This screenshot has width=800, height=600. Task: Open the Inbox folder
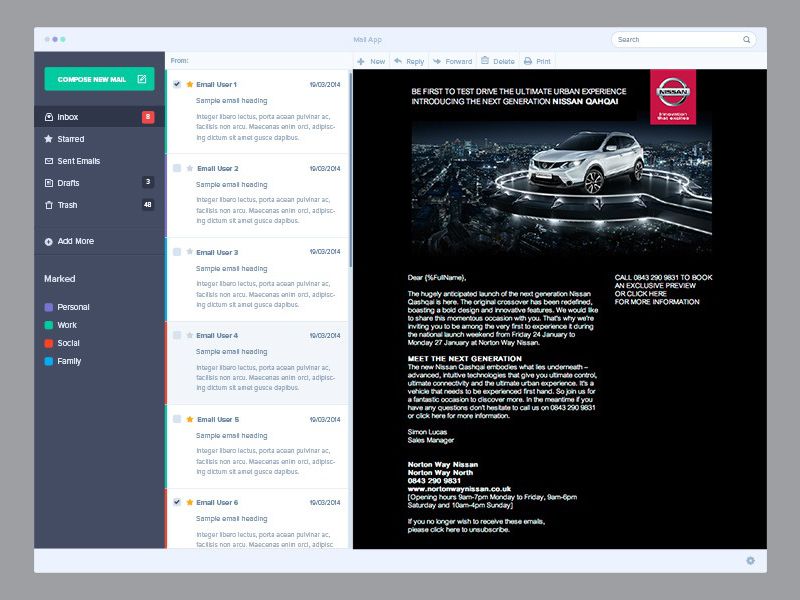coord(99,117)
